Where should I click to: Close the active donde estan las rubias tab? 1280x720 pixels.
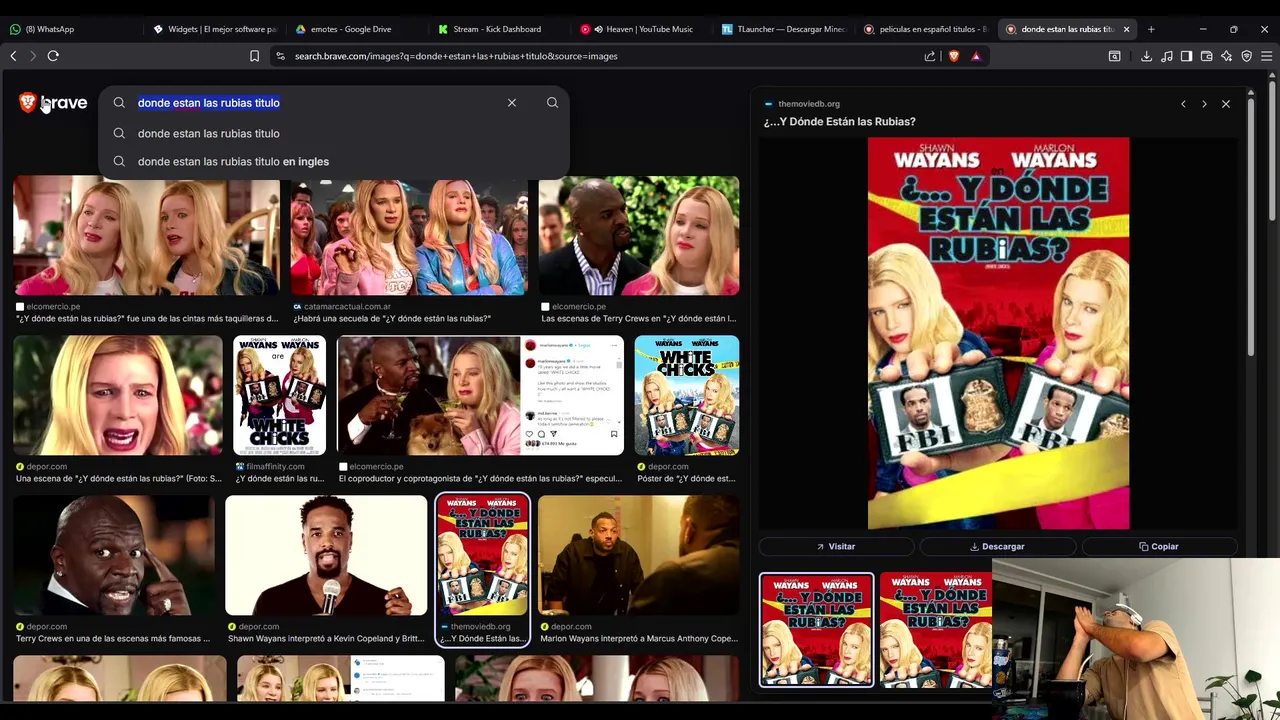tap(1126, 29)
